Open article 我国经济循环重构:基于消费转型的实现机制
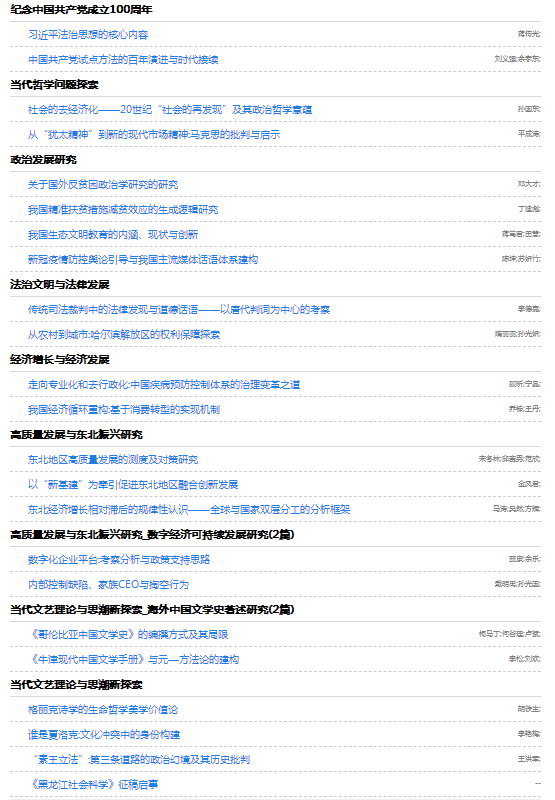555x800 pixels. tap(124, 410)
